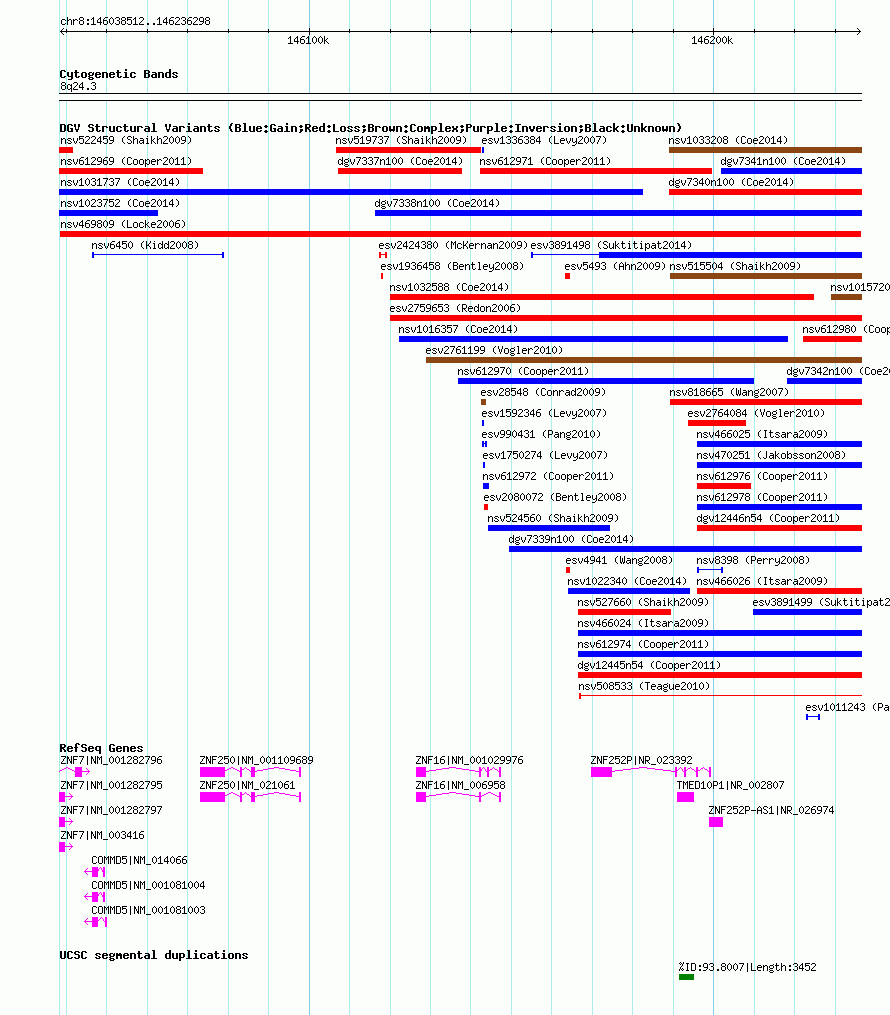Open TMED10P1|NR_002807 gene
This screenshot has height=1015, width=890.
730,786
